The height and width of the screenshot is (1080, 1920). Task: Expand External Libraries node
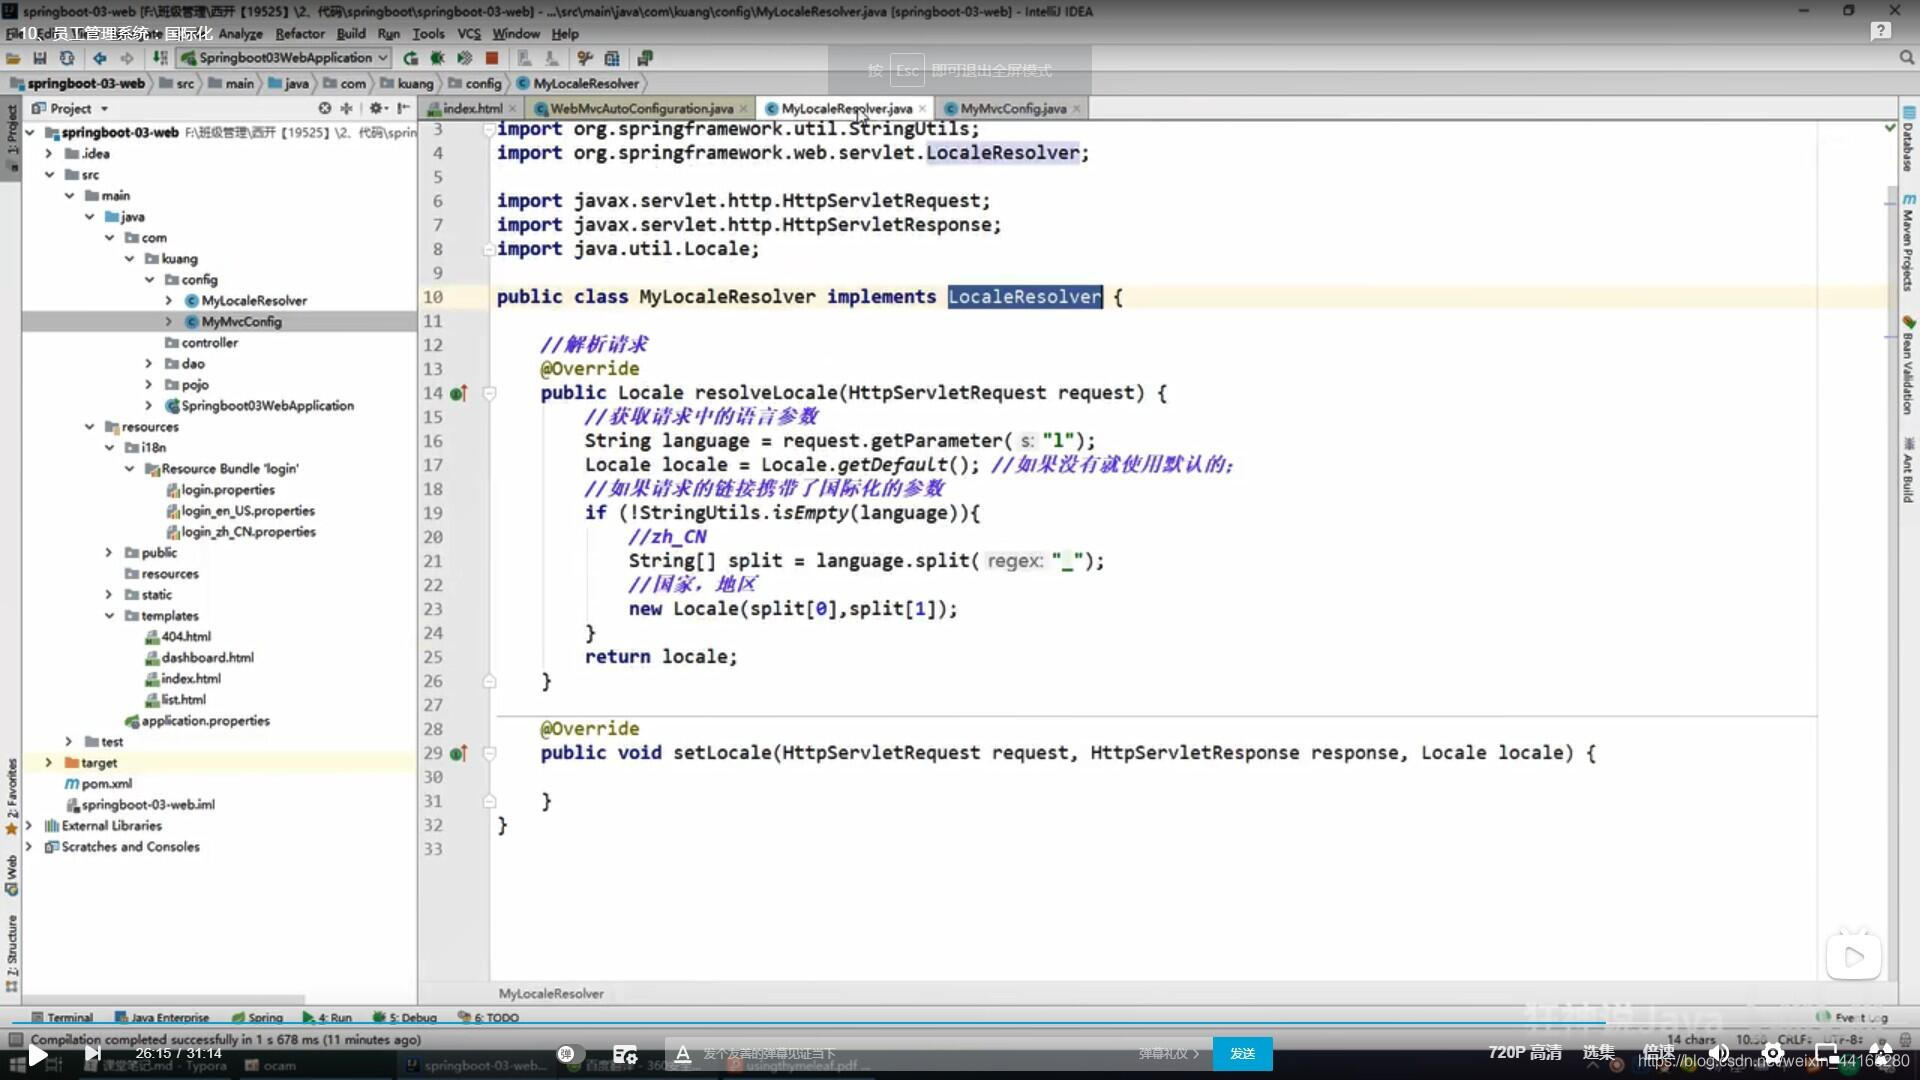28,826
